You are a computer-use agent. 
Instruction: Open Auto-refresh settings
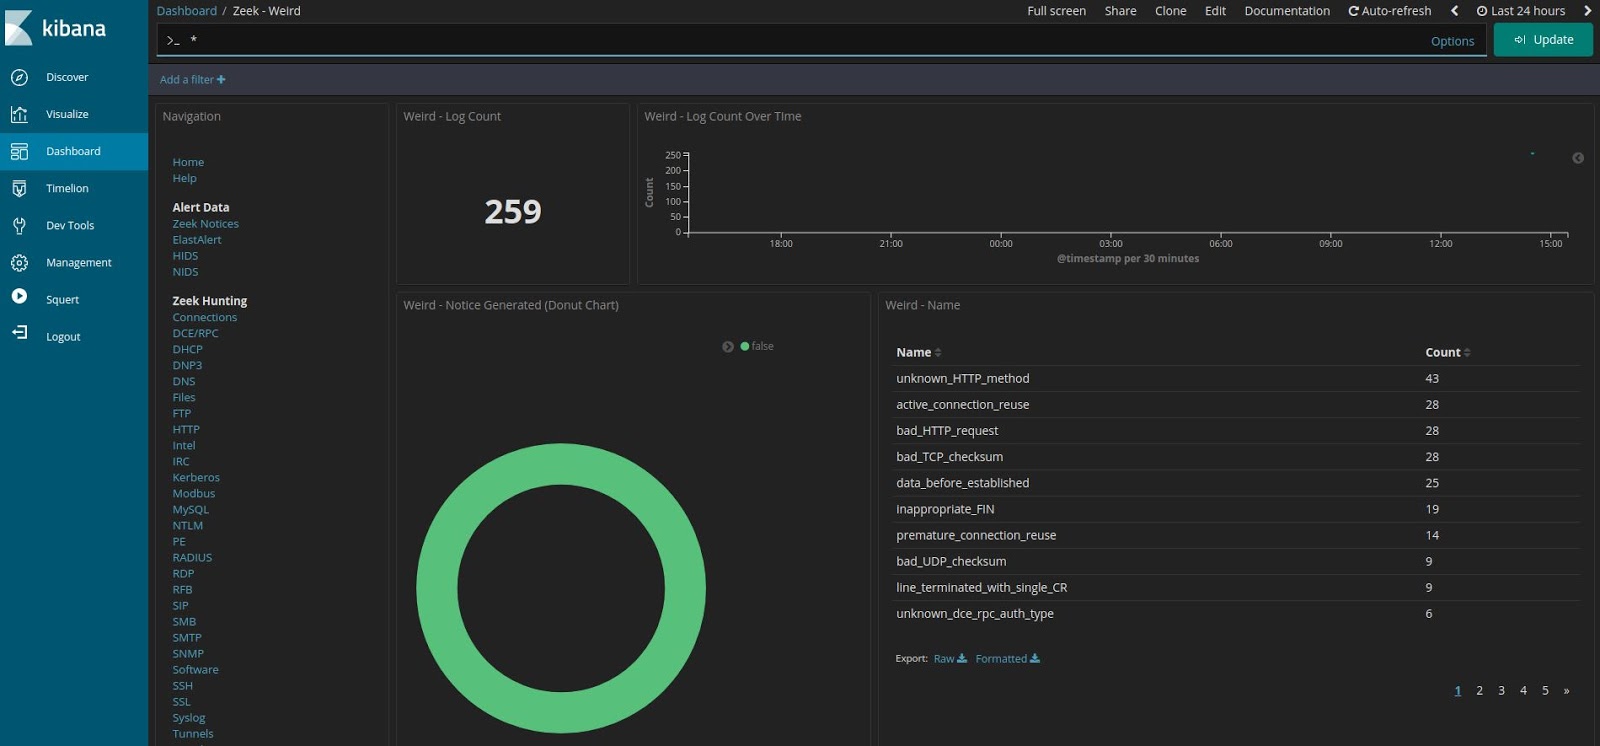pyautogui.click(x=1389, y=11)
